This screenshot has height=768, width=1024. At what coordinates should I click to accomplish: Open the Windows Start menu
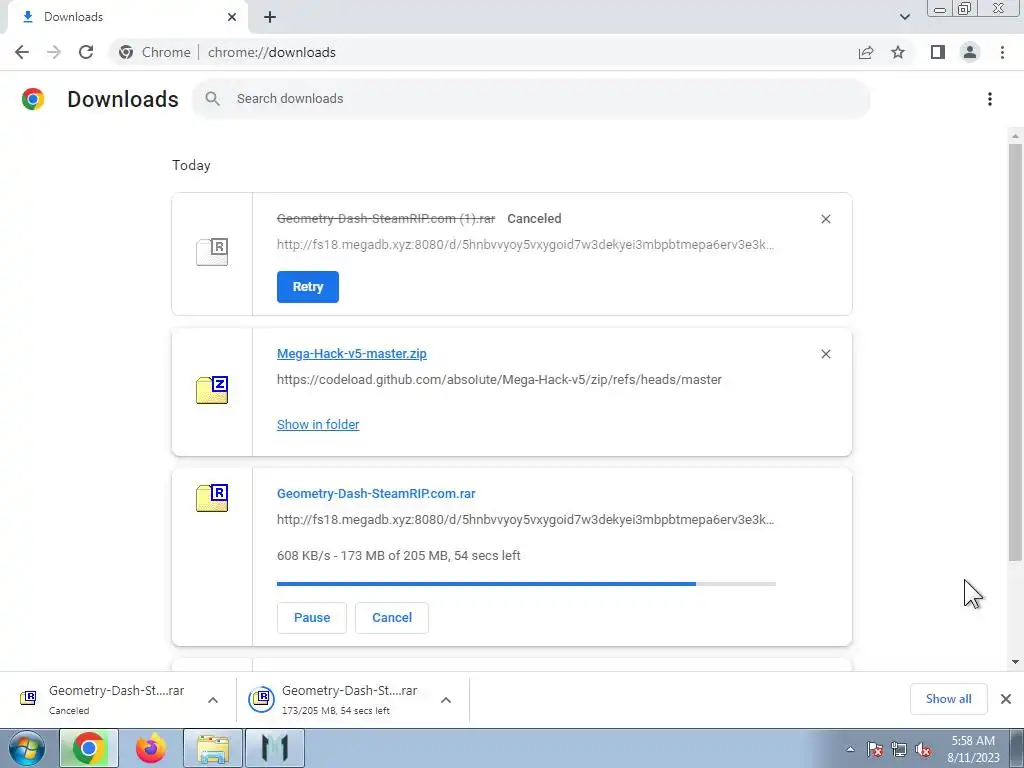[27, 748]
